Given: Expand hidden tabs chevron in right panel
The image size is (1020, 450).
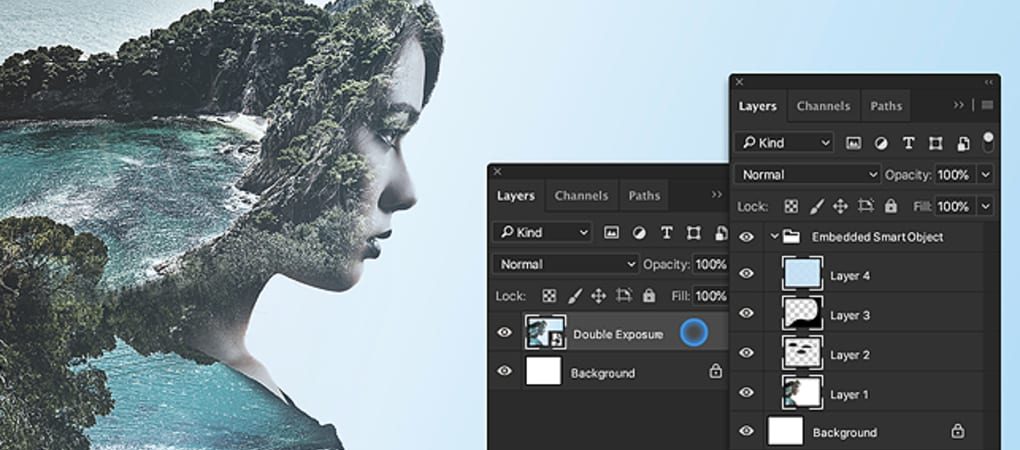Looking at the screenshot, I should click(x=959, y=105).
